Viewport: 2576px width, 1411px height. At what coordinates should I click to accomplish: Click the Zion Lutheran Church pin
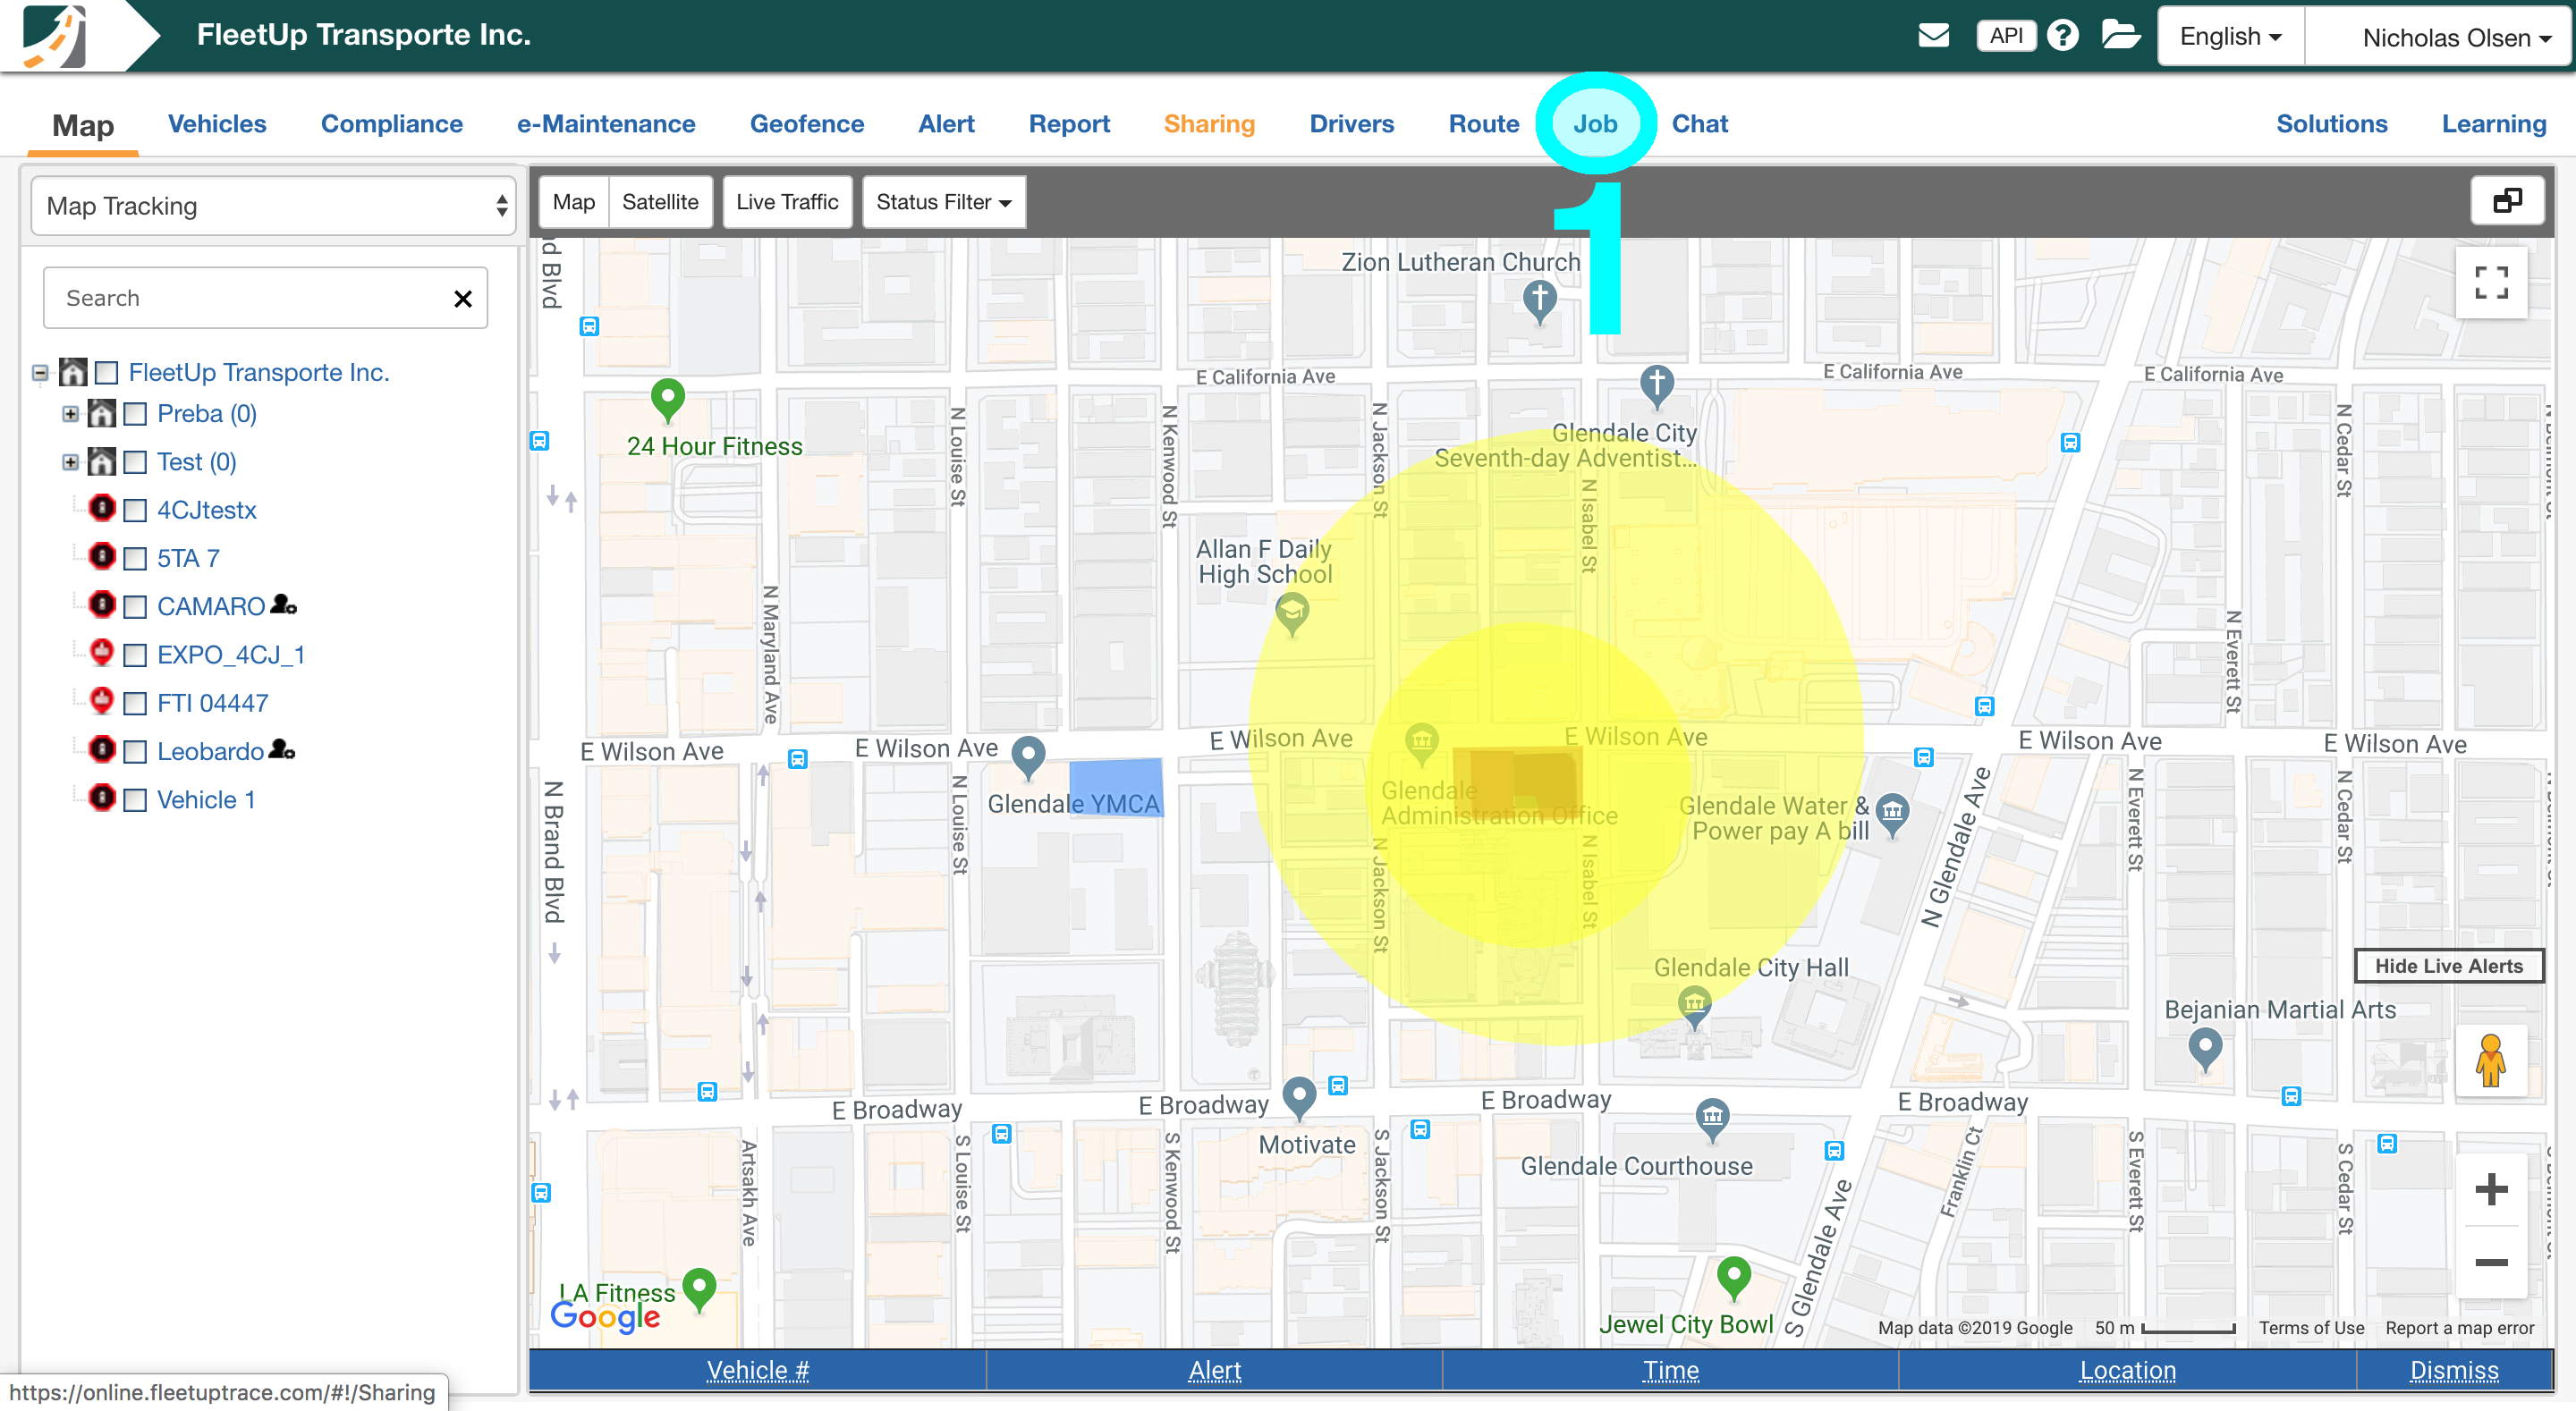[x=1539, y=301]
